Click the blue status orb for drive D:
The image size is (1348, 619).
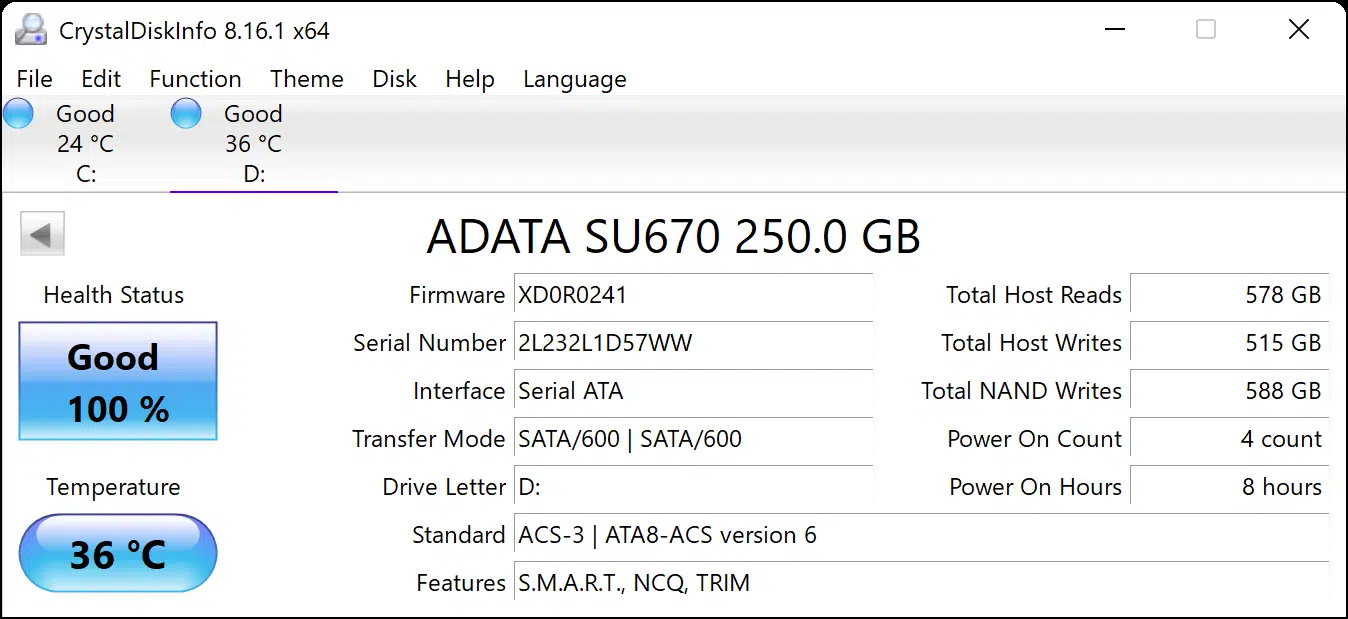(x=186, y=114)
